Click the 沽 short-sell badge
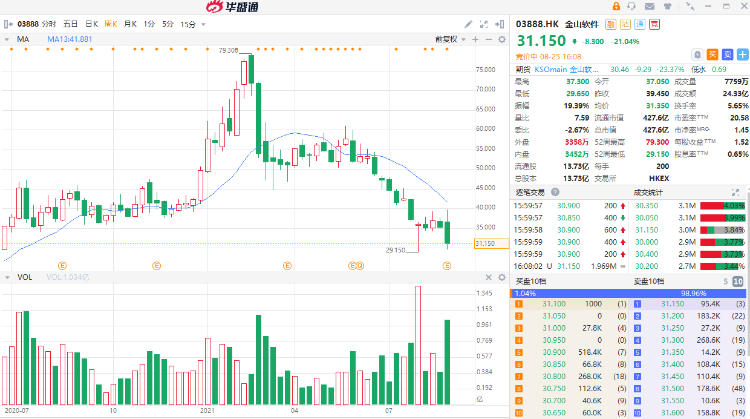 click(625, 24)
